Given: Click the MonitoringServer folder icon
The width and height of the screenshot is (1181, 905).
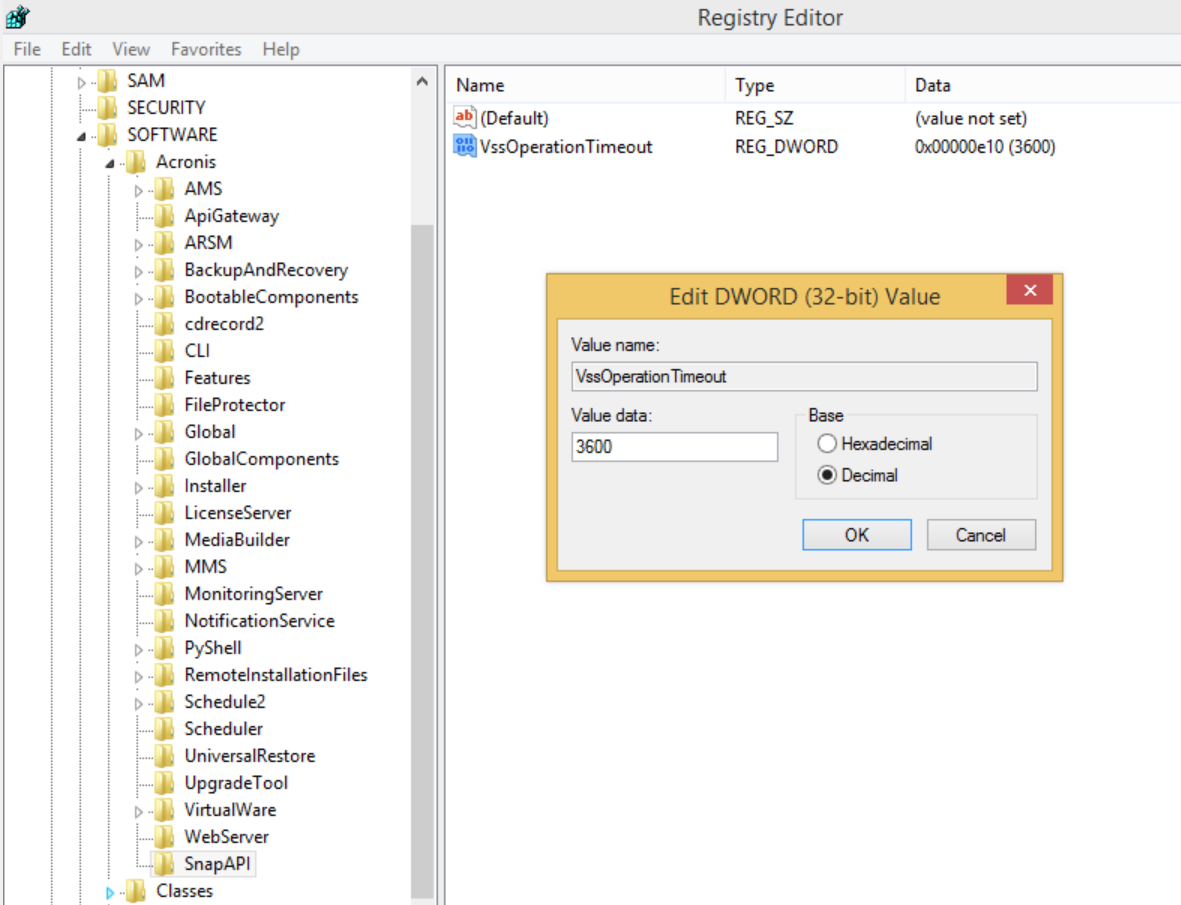Looking at the screenshot, I should coord(164,594).
